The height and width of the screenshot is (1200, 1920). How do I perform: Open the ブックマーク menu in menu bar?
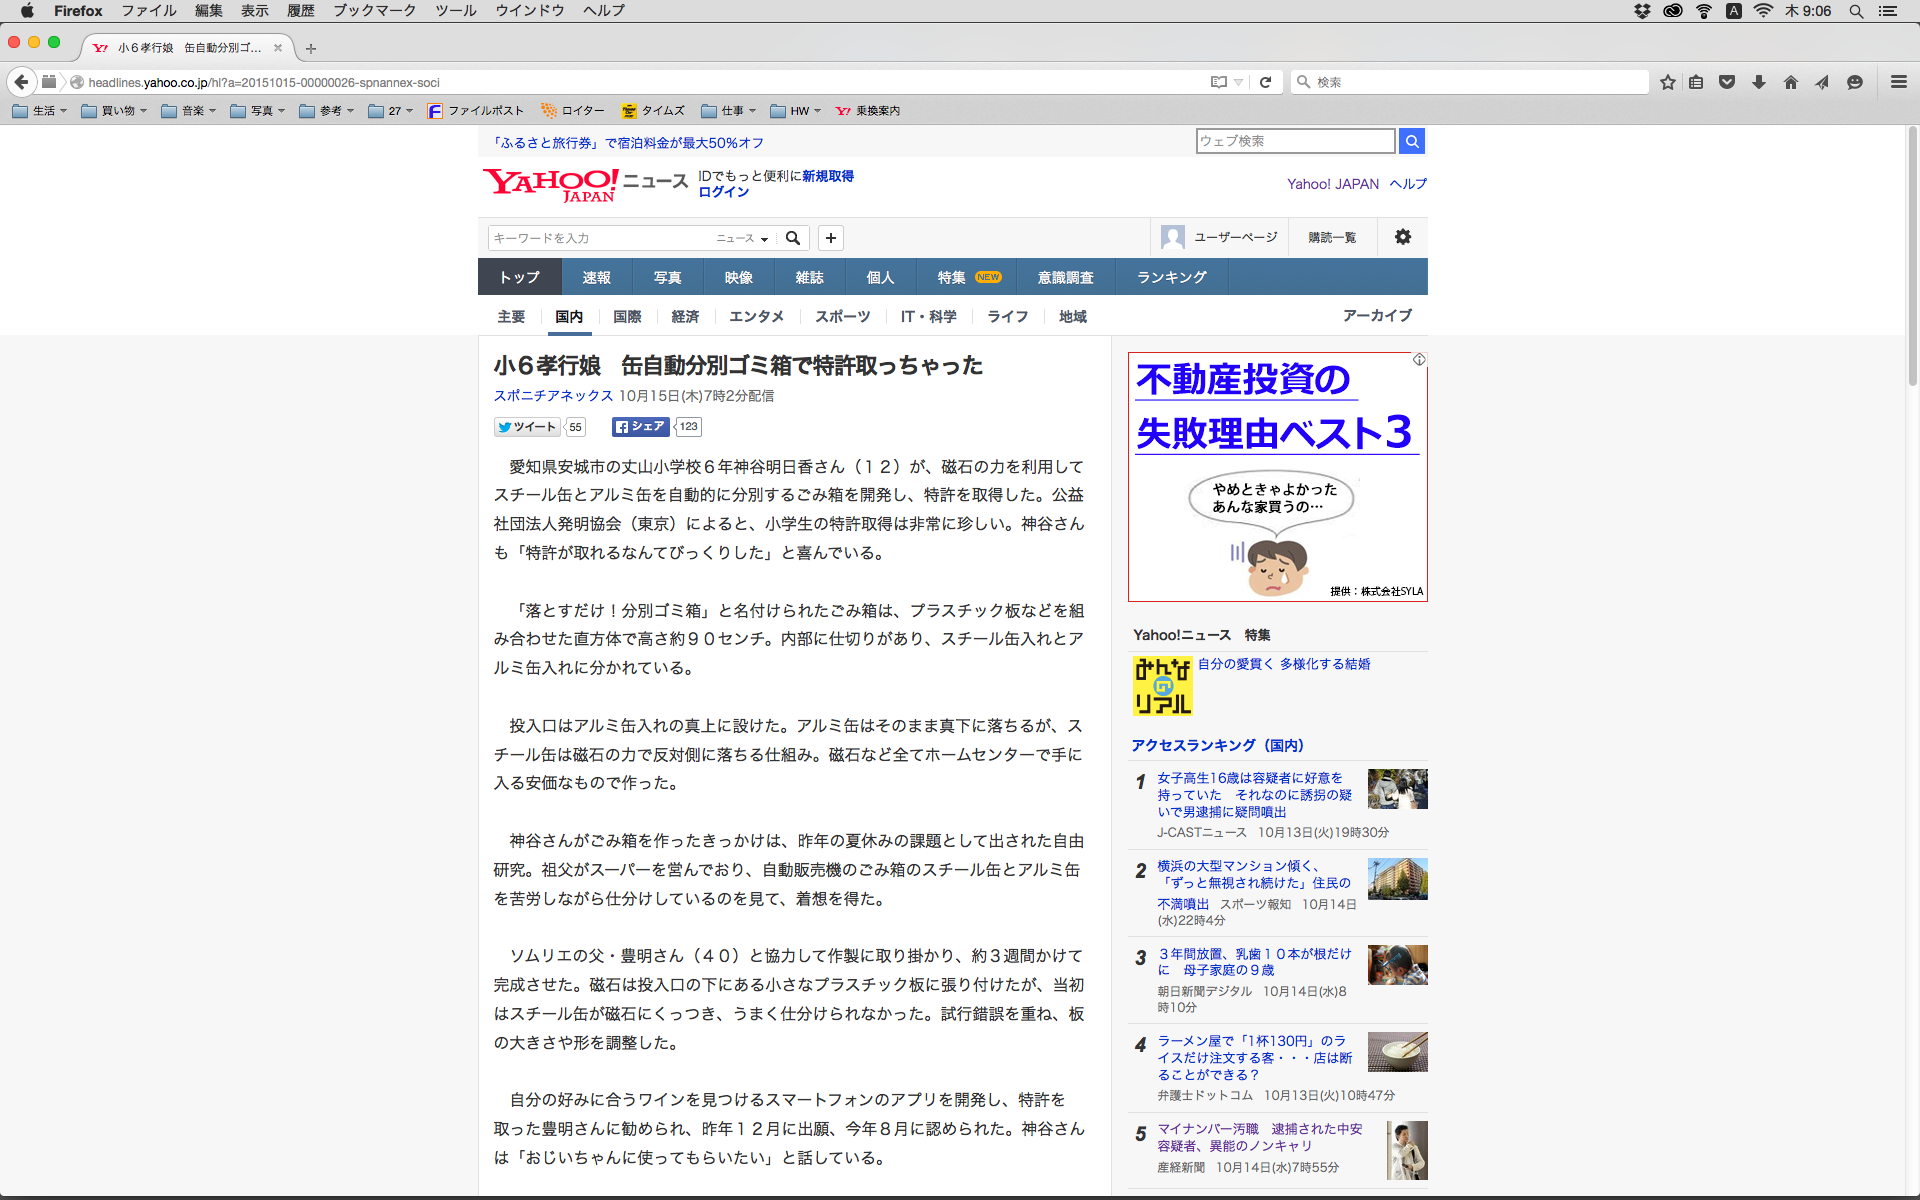(374, 11)
